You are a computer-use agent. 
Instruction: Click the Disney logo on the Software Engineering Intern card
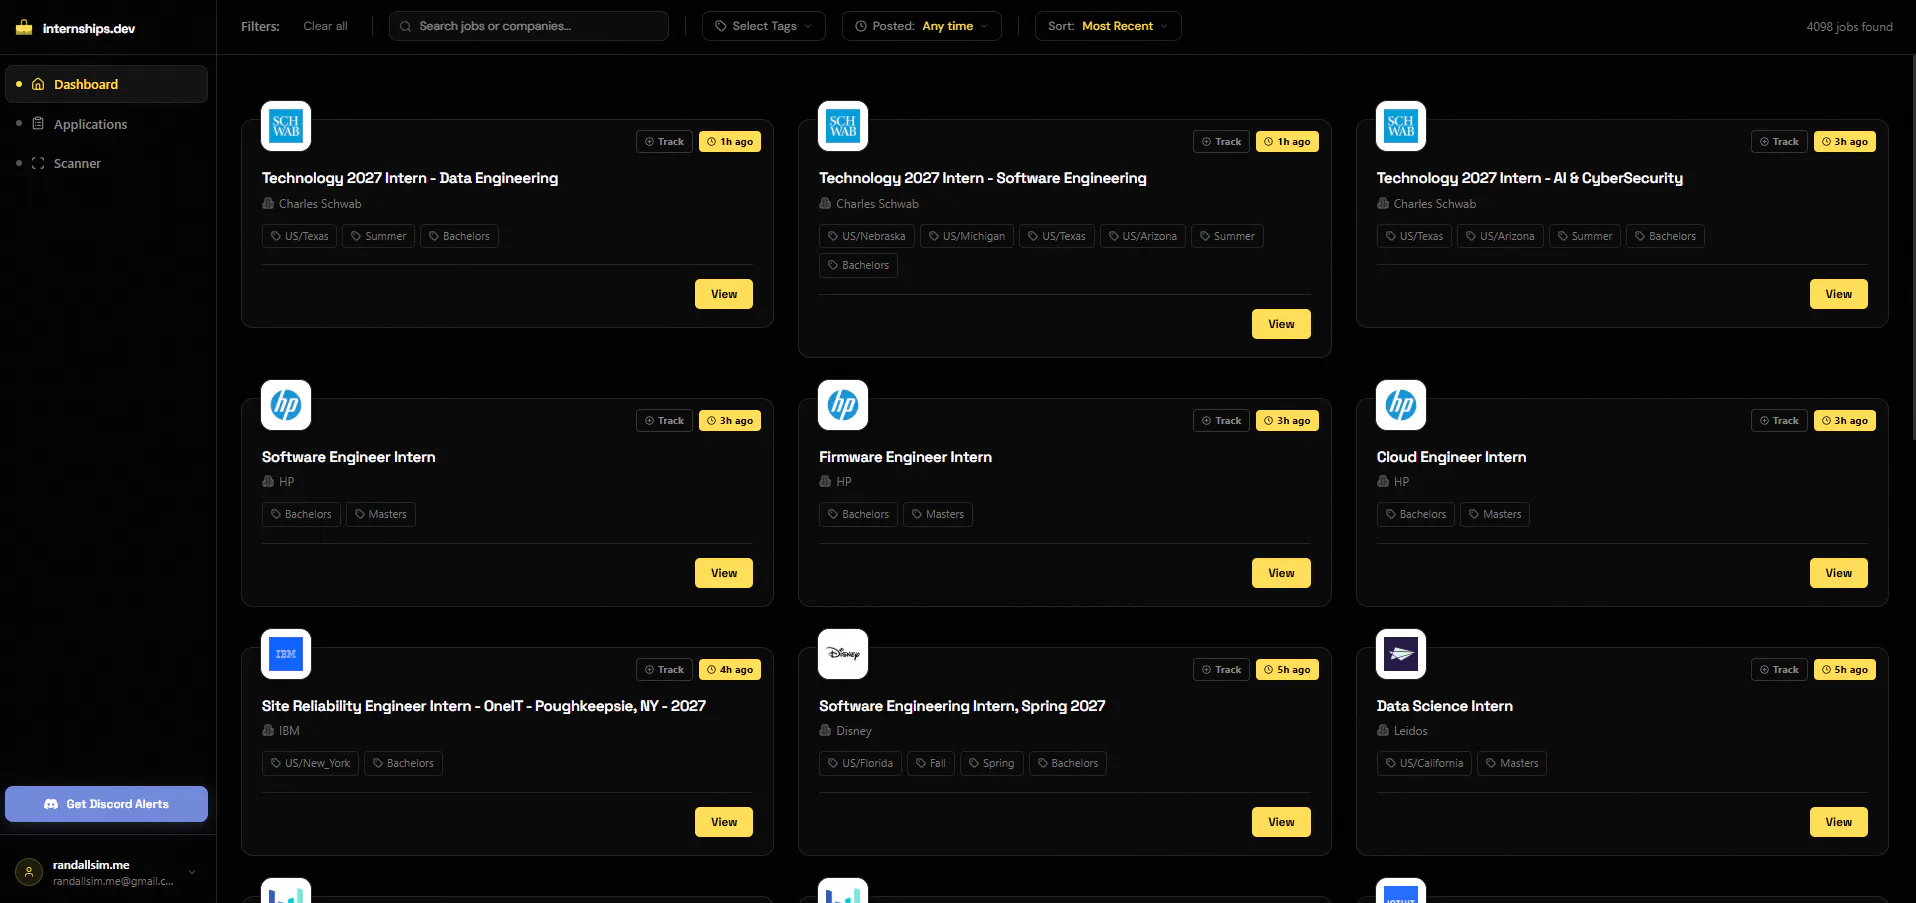click(x=843, y=654)
